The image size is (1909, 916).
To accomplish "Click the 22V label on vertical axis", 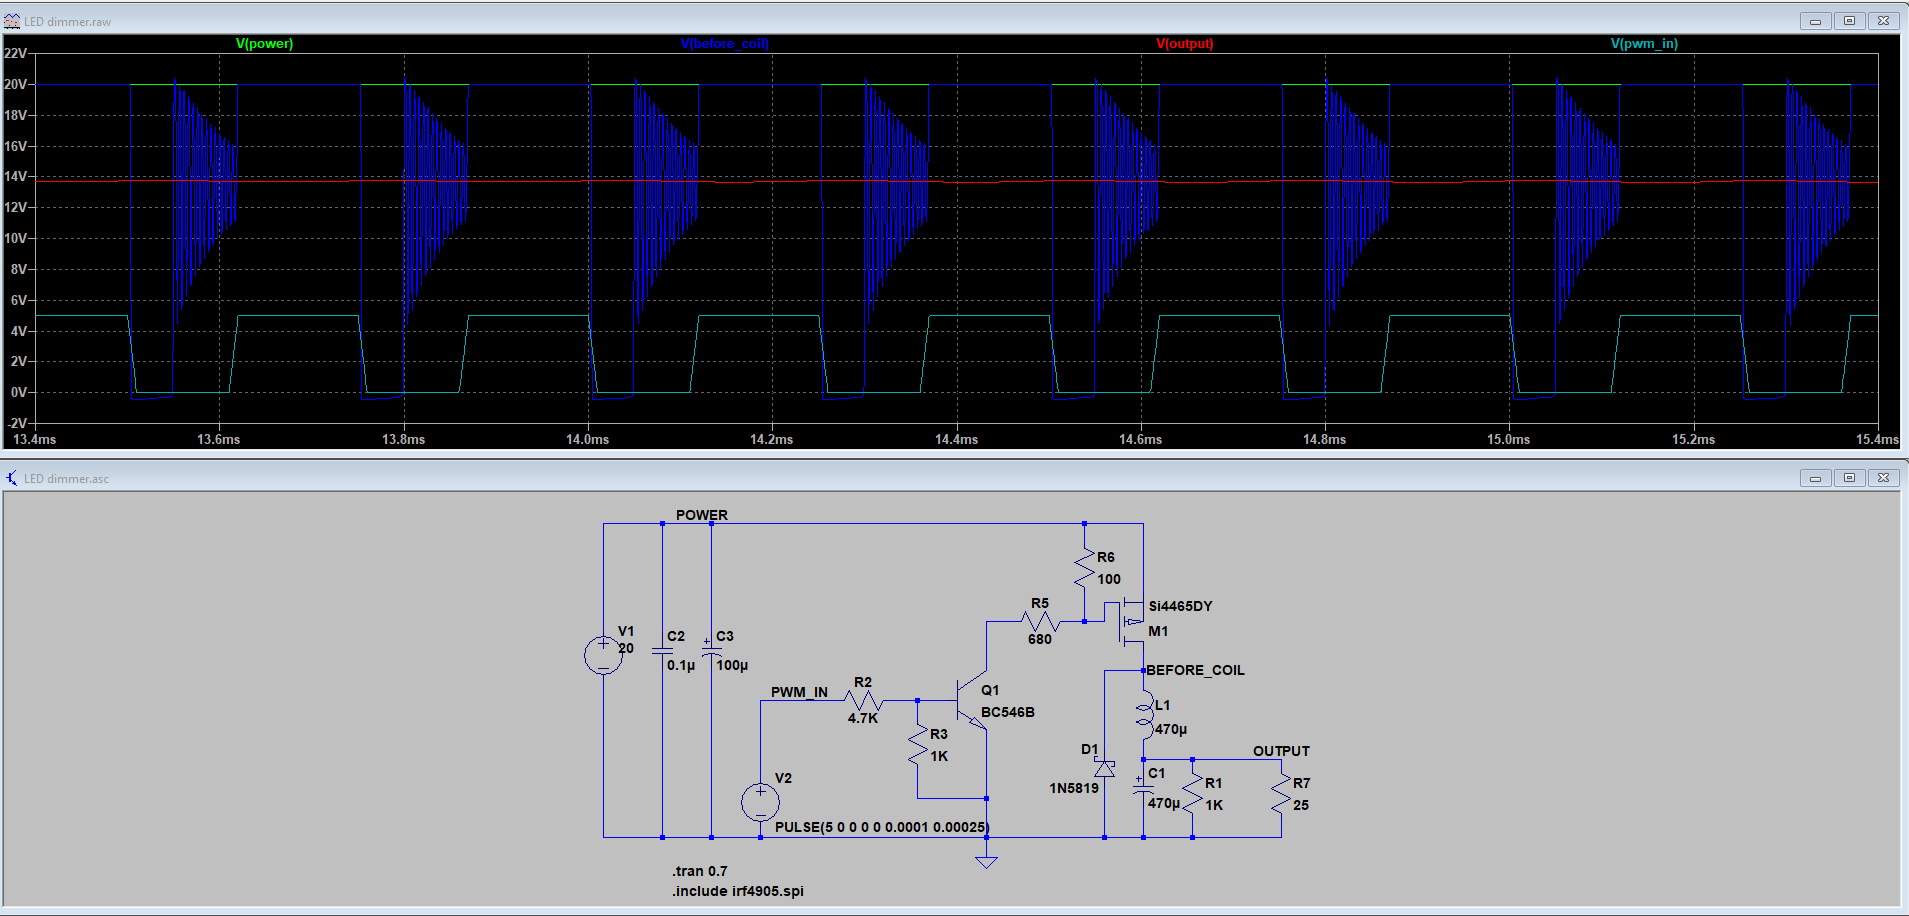I will [15, 53].
